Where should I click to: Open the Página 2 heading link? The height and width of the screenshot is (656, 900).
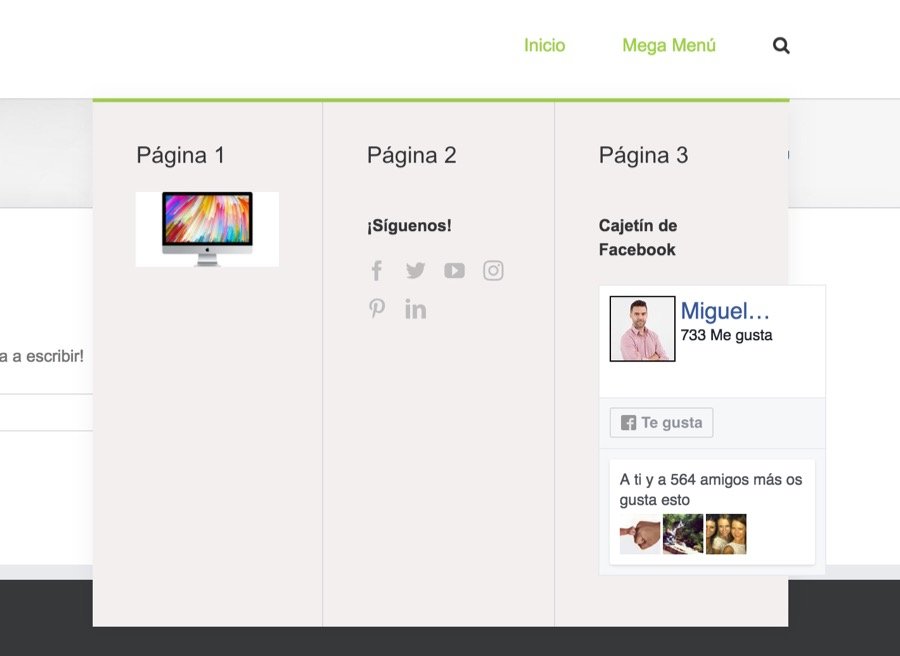tap(412, 155)
